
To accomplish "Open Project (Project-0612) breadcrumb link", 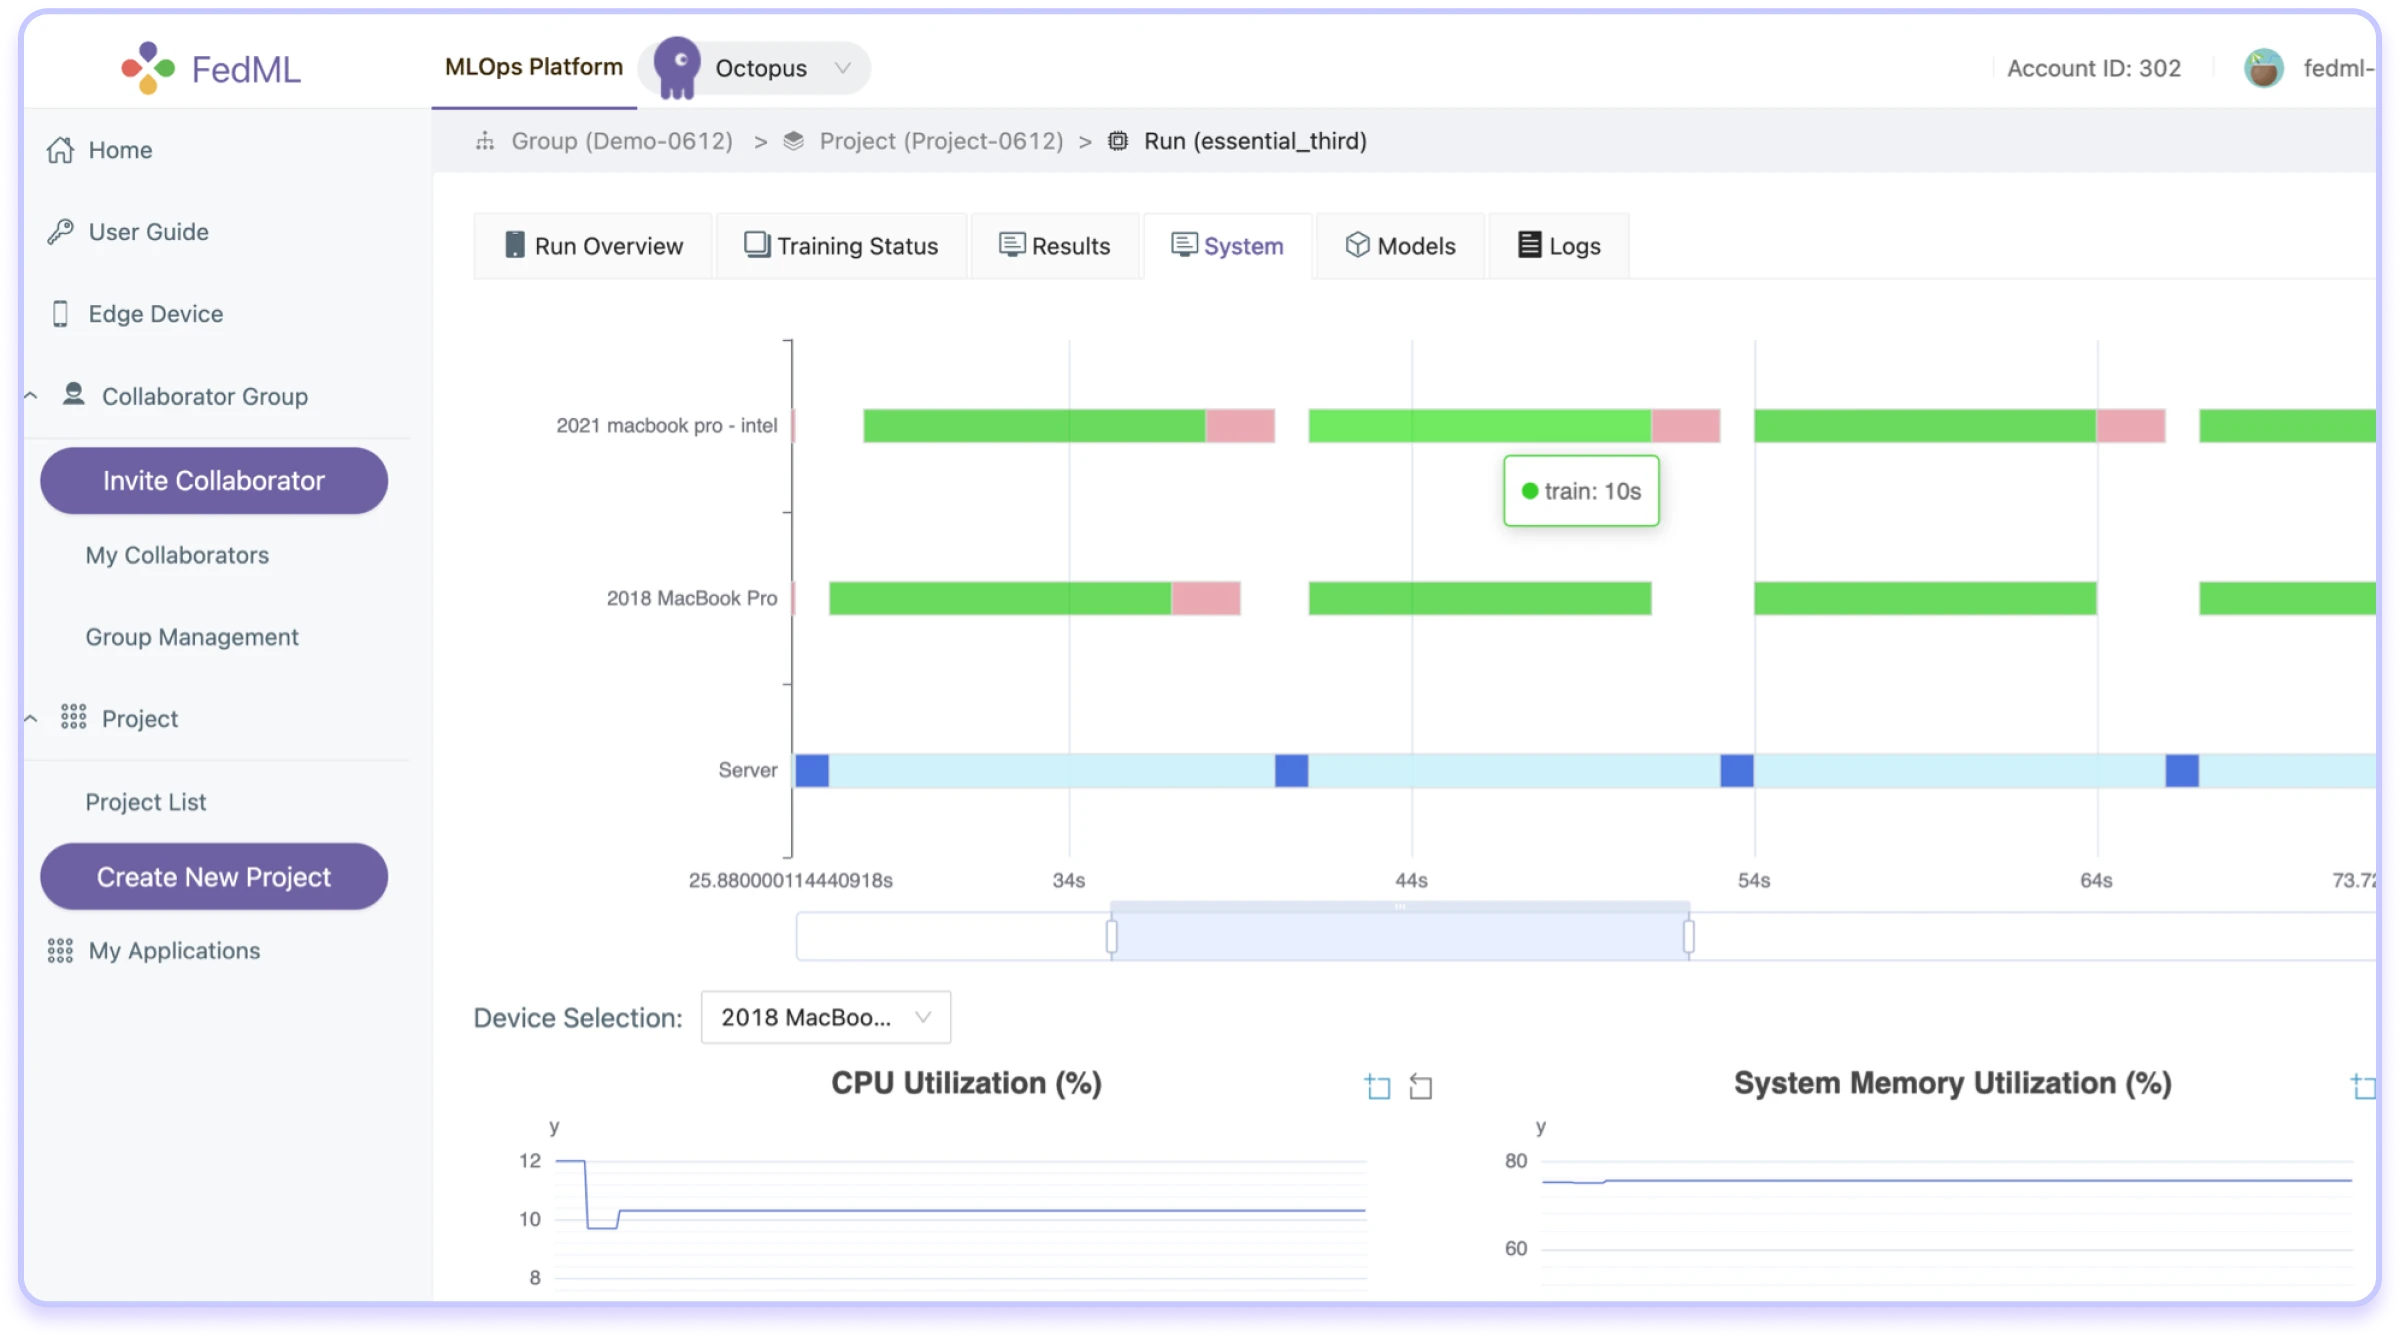I will [x=940, y=141].
